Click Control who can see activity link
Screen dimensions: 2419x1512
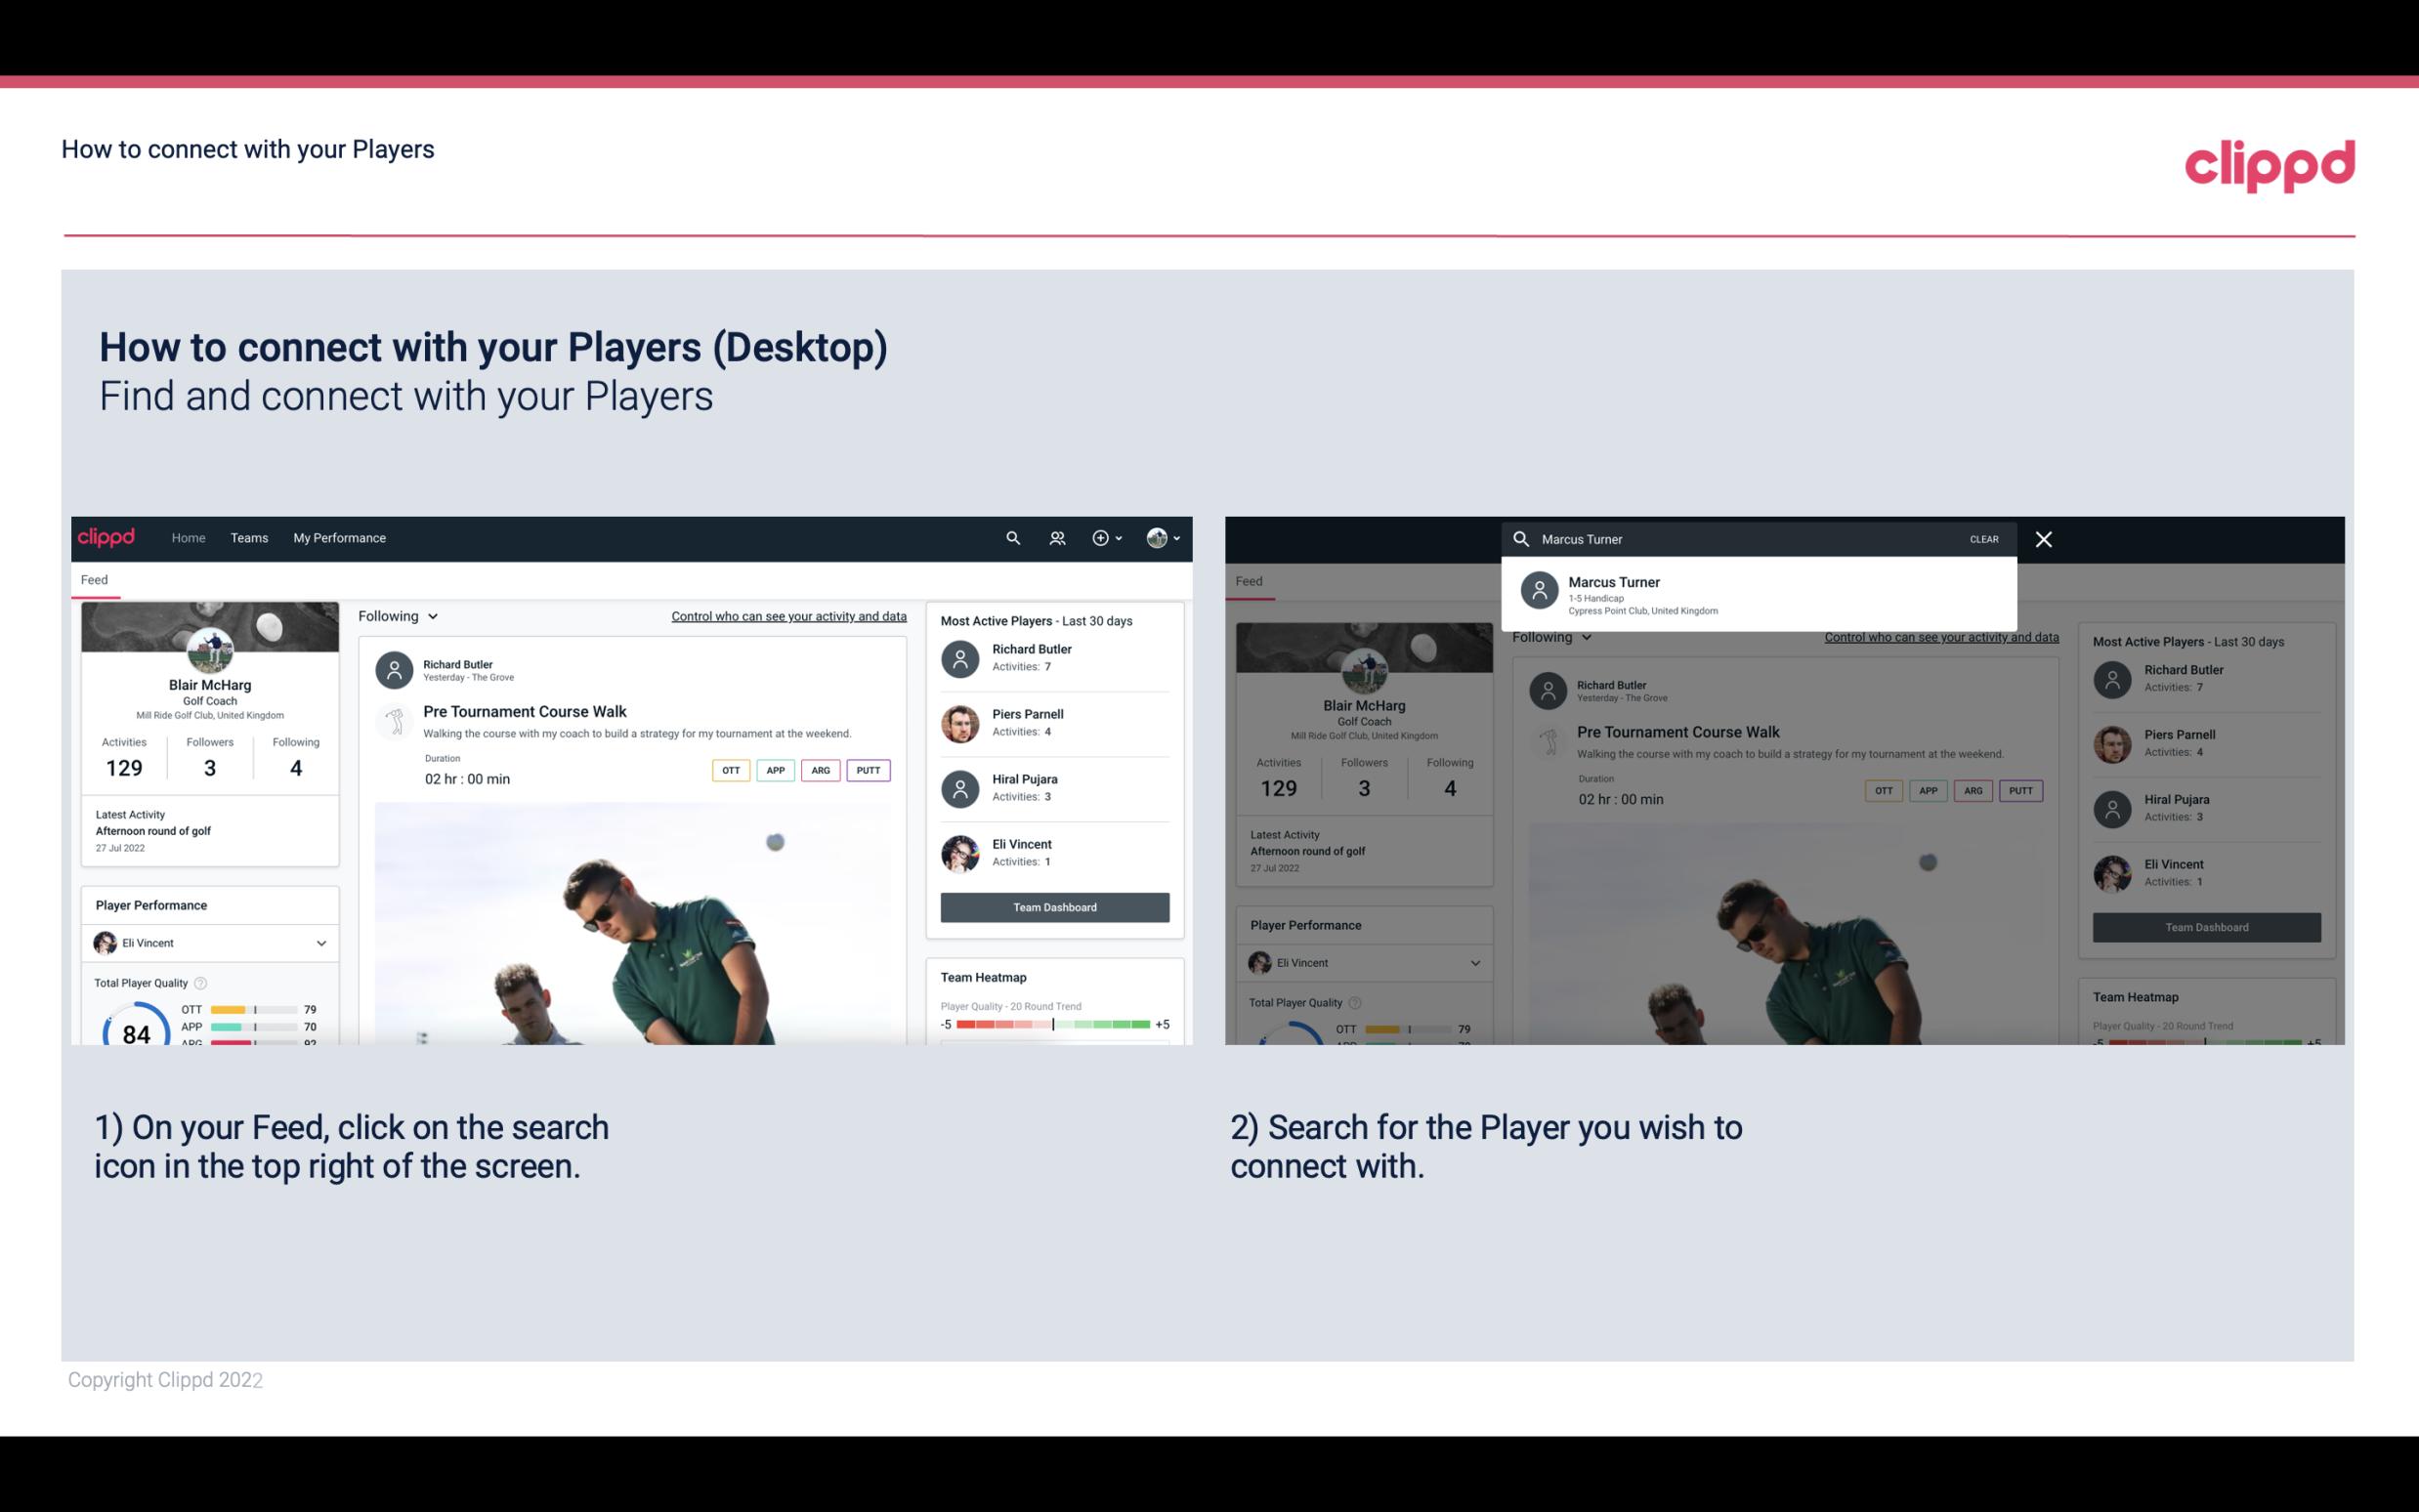click(x=789, y=615)
